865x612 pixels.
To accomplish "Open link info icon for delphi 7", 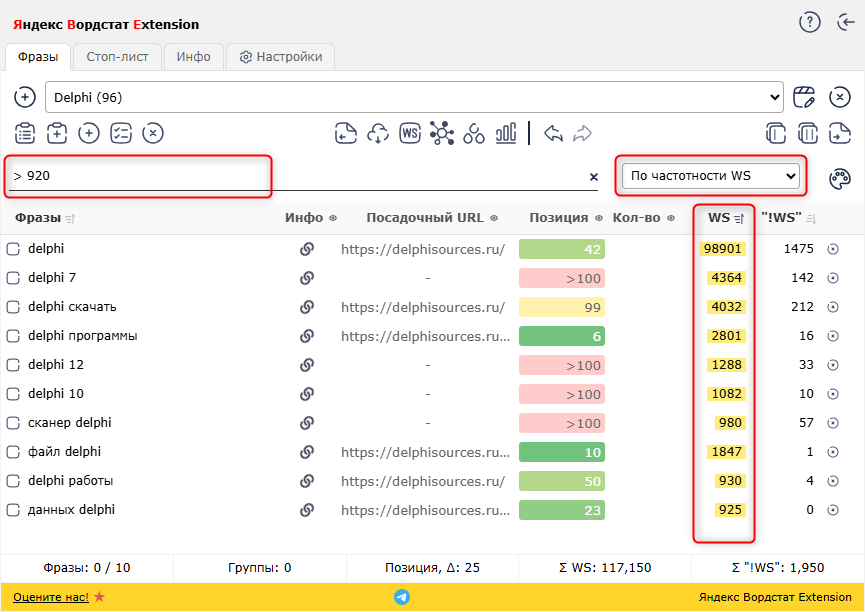I will (x=307, y=278).
